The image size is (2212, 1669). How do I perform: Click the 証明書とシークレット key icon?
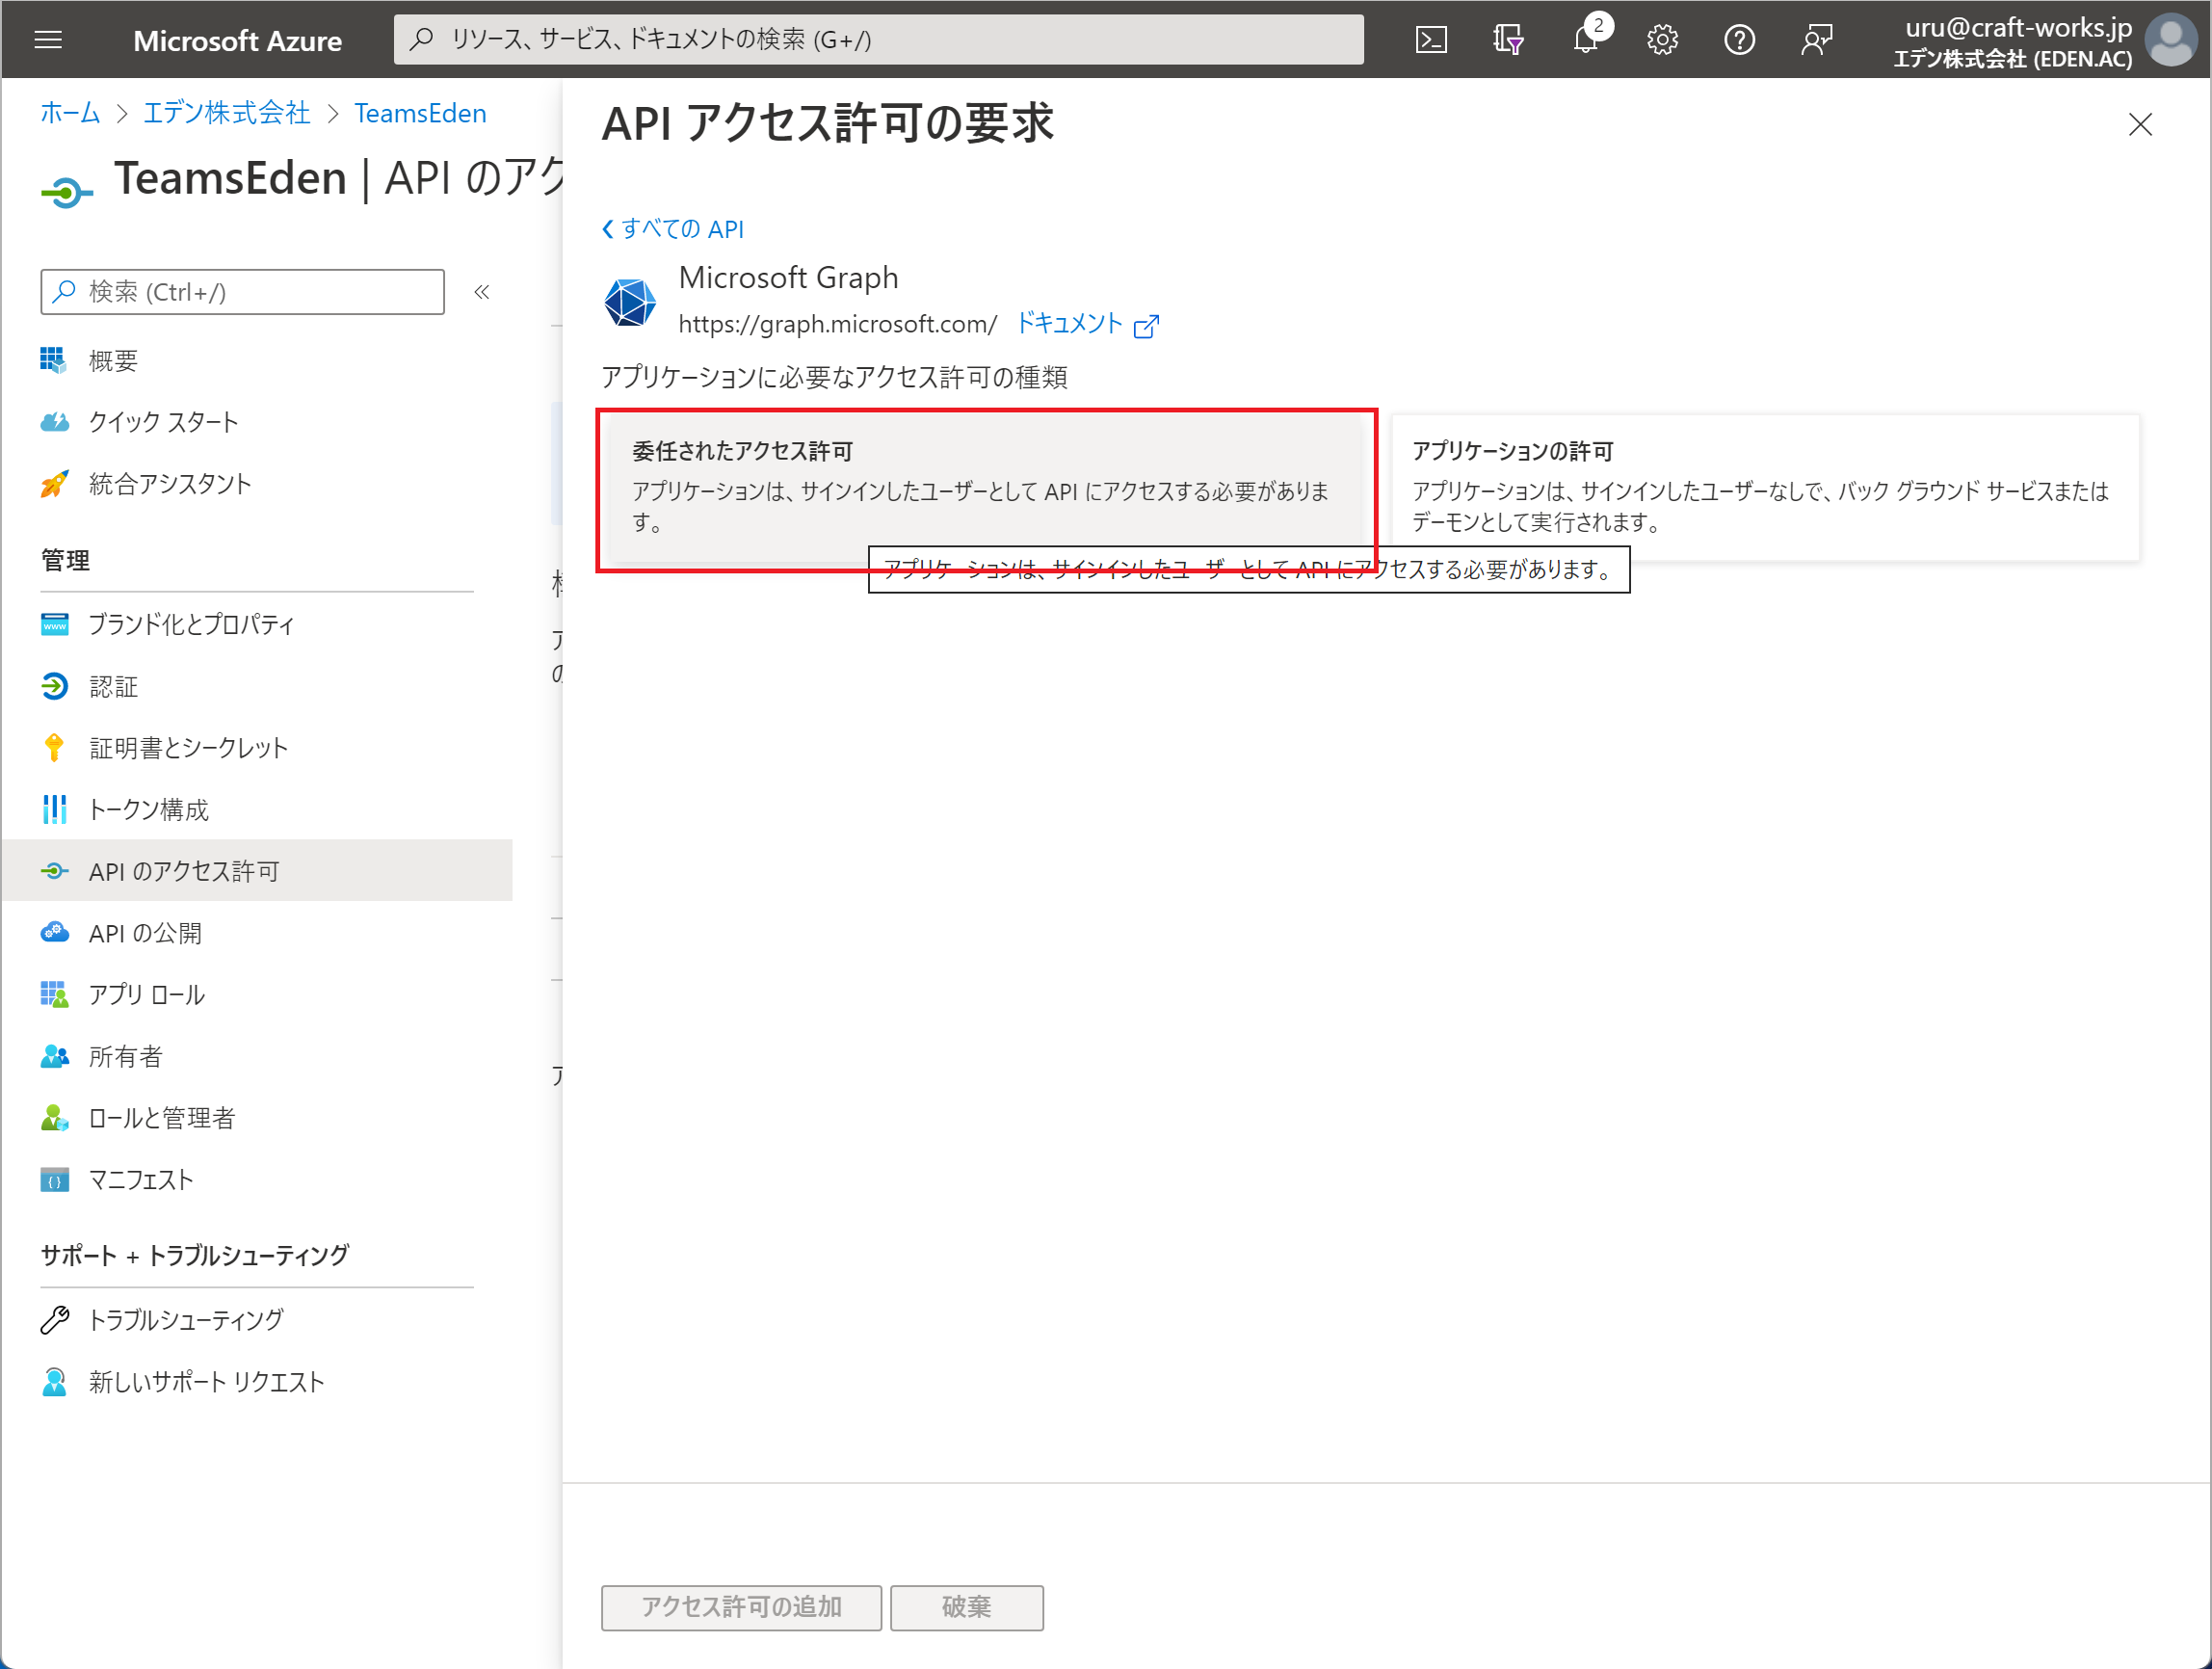tap(54, 748)
